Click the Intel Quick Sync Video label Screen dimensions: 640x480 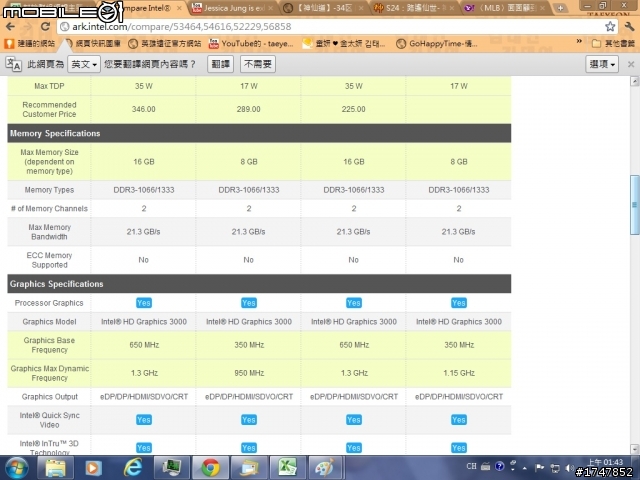[49, 420]
